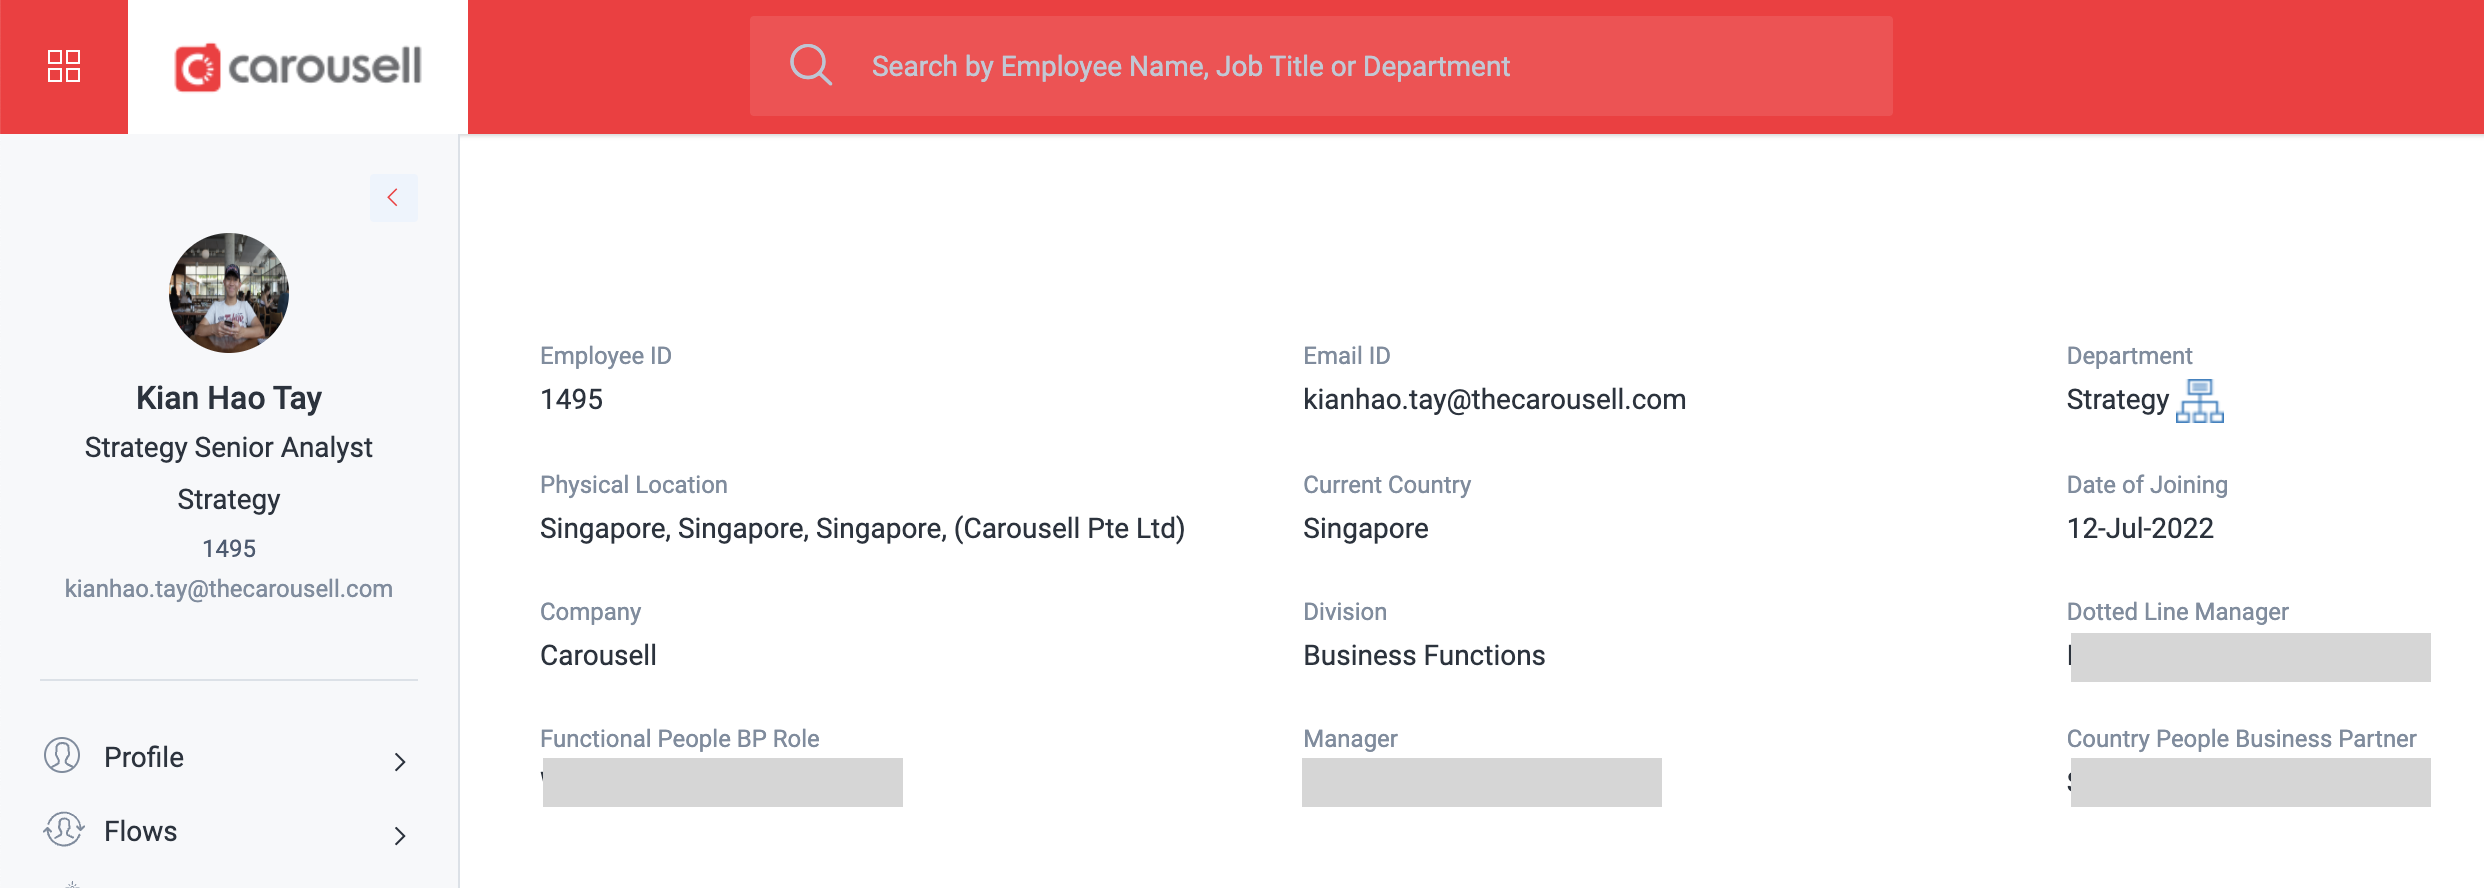This screenshot has width=2484, height=888.
Task: Expand the Profile menu chevron
Action: [400, 762]
